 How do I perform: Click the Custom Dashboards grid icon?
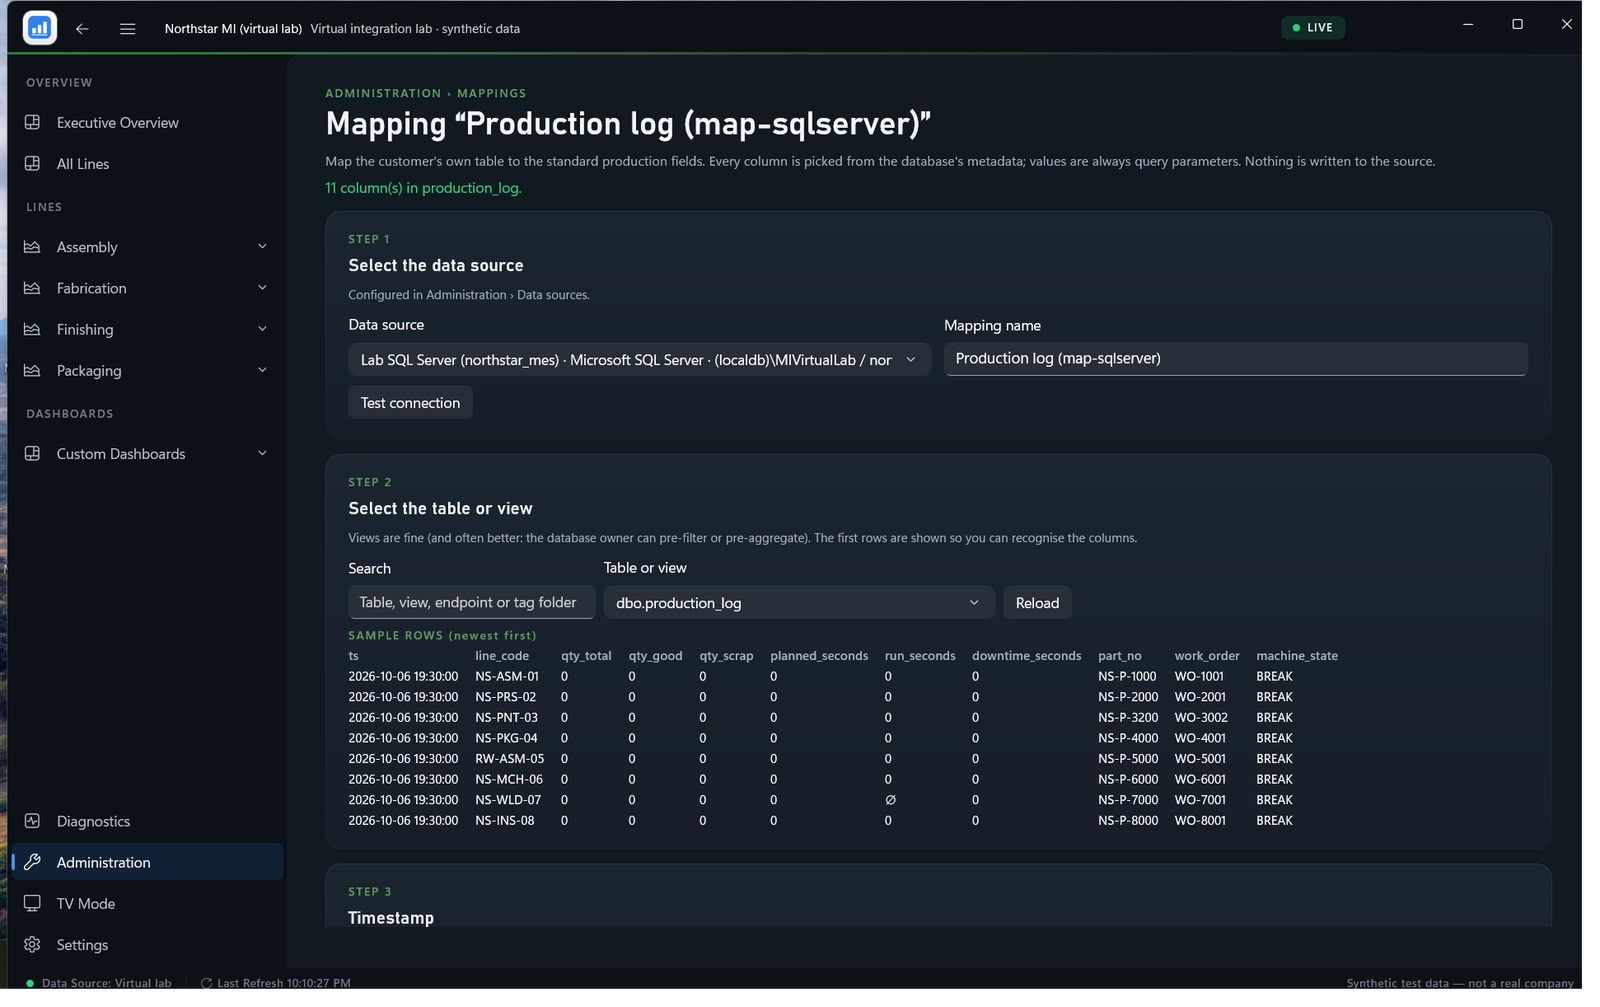pyautogui.click(x=32, y=454)
